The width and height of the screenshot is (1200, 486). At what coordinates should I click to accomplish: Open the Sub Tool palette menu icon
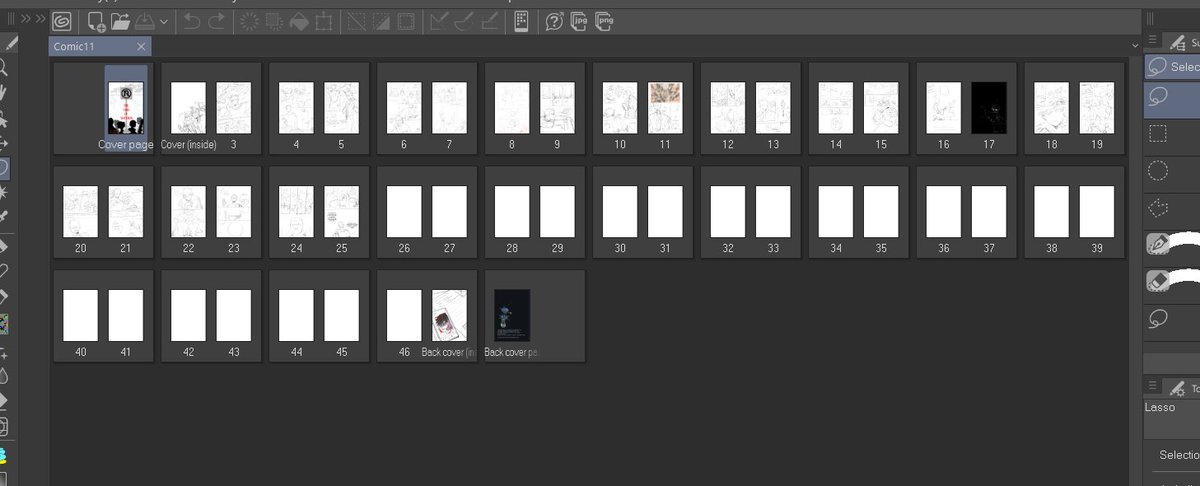click(x=1153, y=40)
